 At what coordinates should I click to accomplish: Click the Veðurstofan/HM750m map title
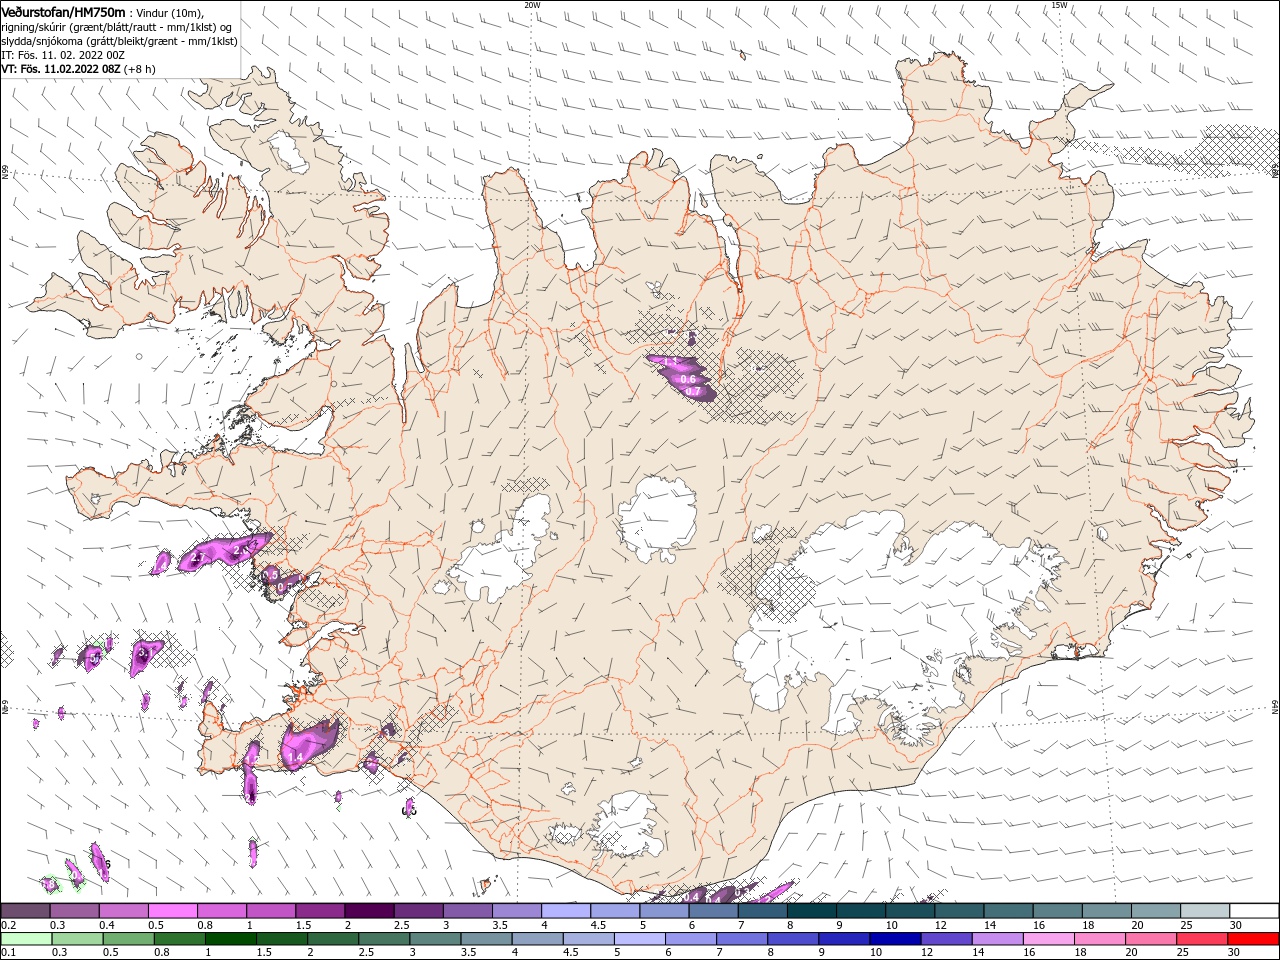click(63, 11)
